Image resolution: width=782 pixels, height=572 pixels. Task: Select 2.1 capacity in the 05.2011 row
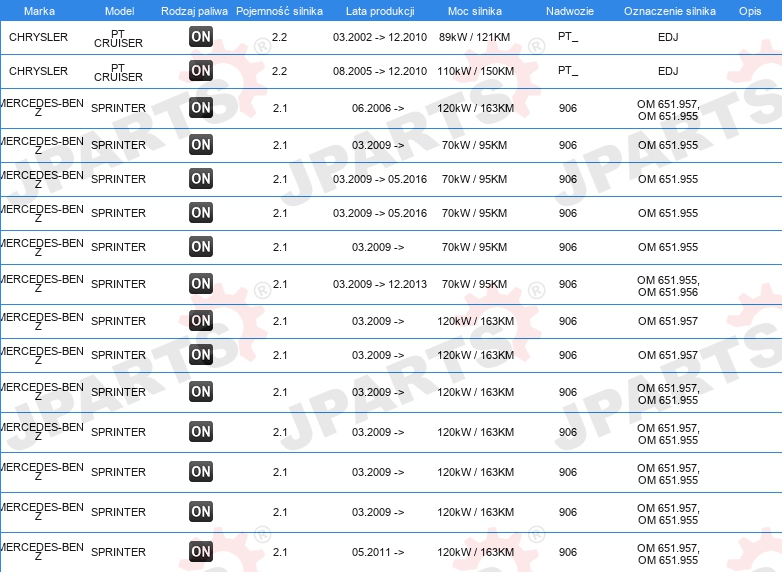tap(280, 552)
